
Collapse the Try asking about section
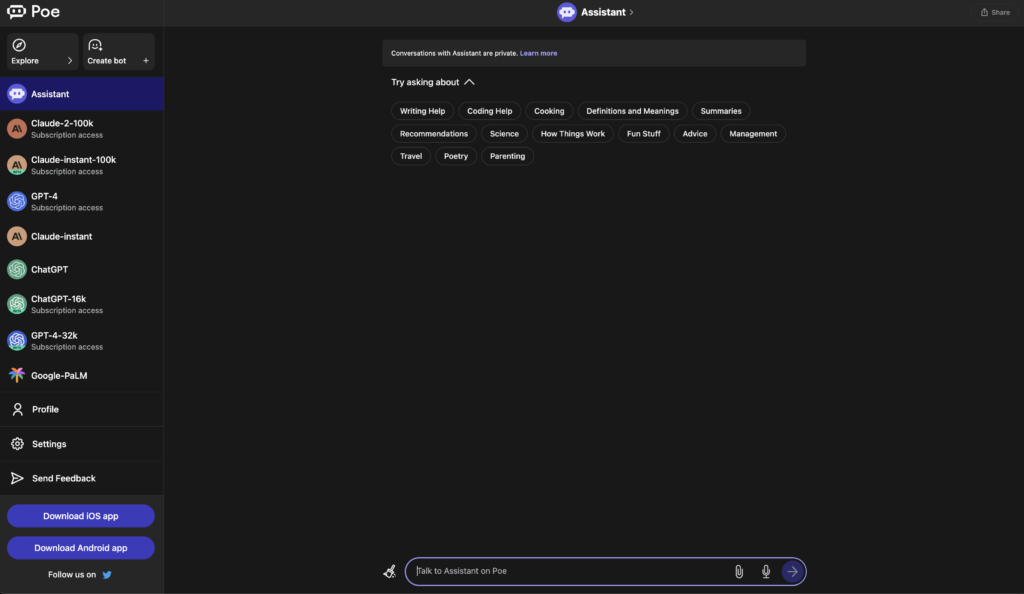click(470, 82)
